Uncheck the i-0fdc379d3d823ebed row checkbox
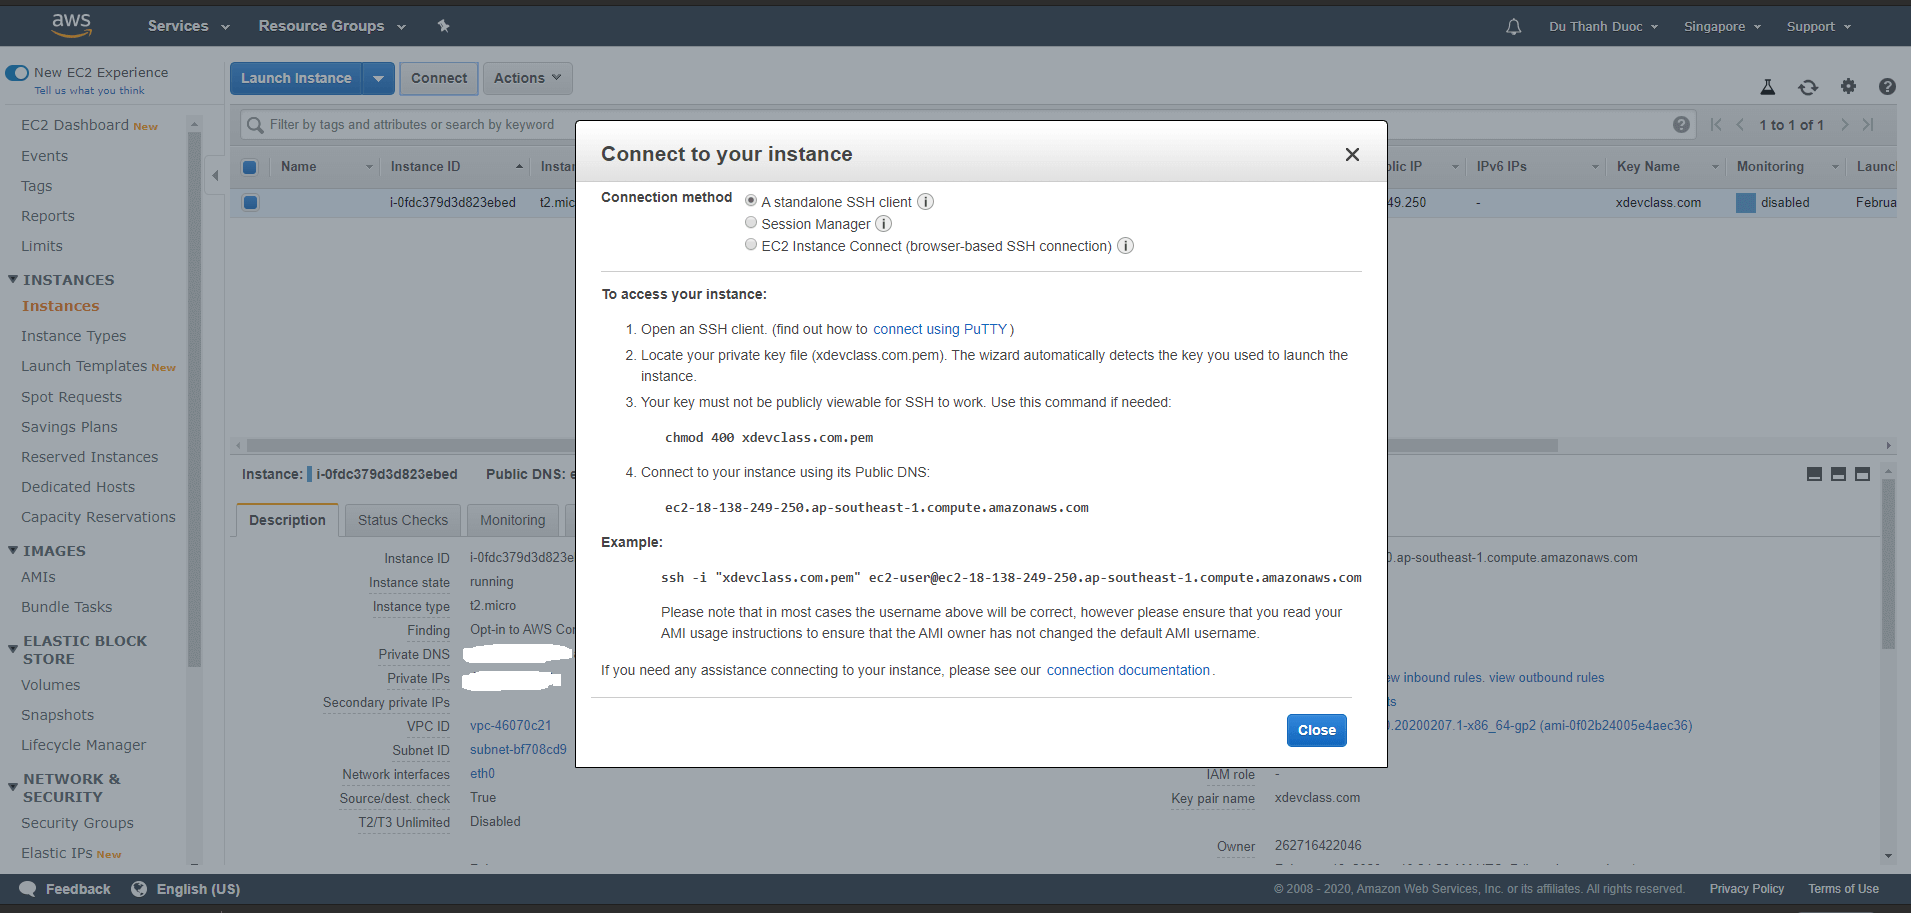The image size is (1911, 913). coord(251,203)
